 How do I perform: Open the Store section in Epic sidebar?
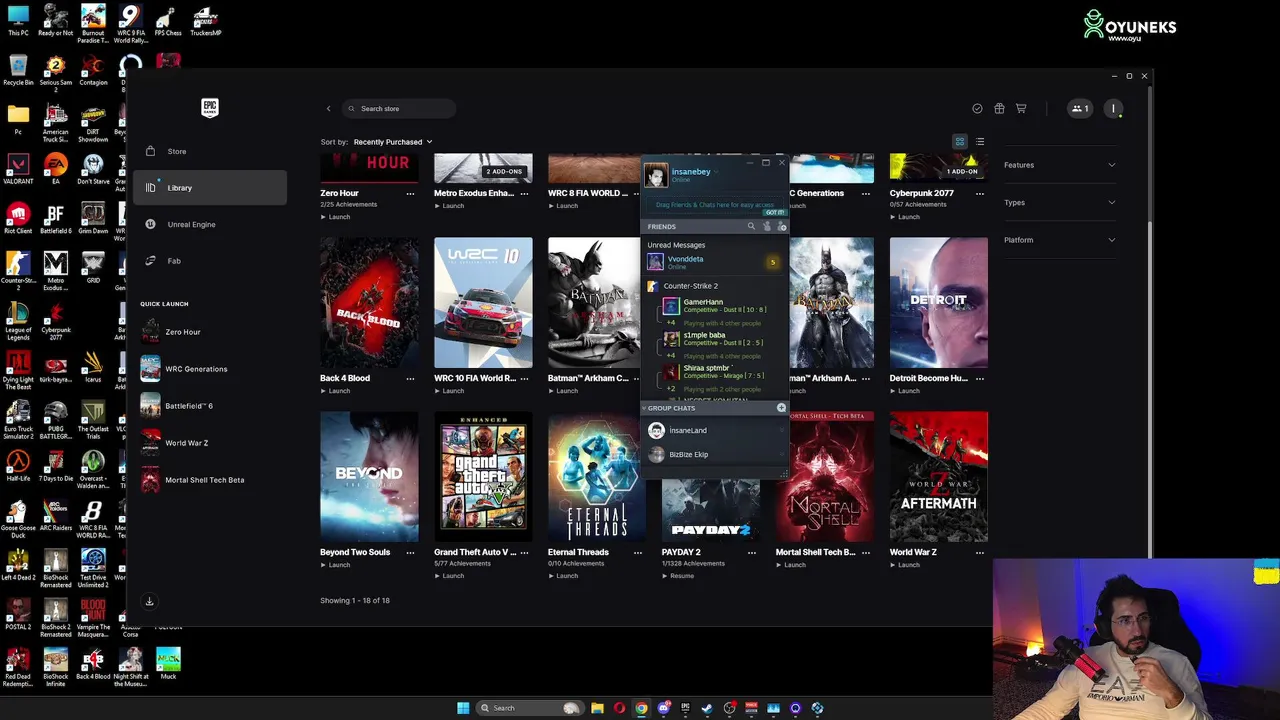[210, 151]
